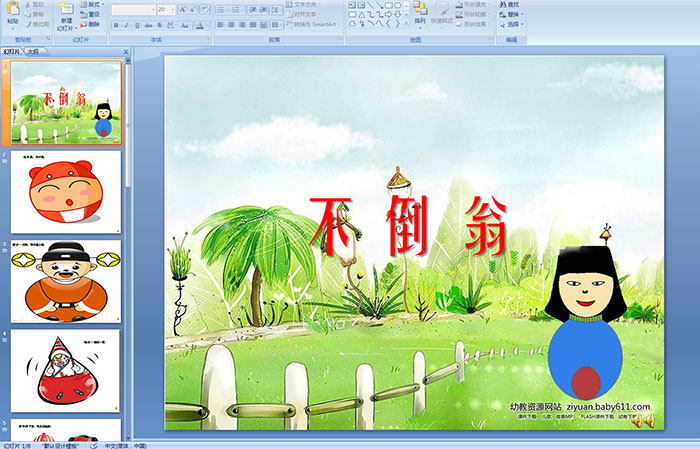
Task: Open the font size dropdown
Action: 166,9
